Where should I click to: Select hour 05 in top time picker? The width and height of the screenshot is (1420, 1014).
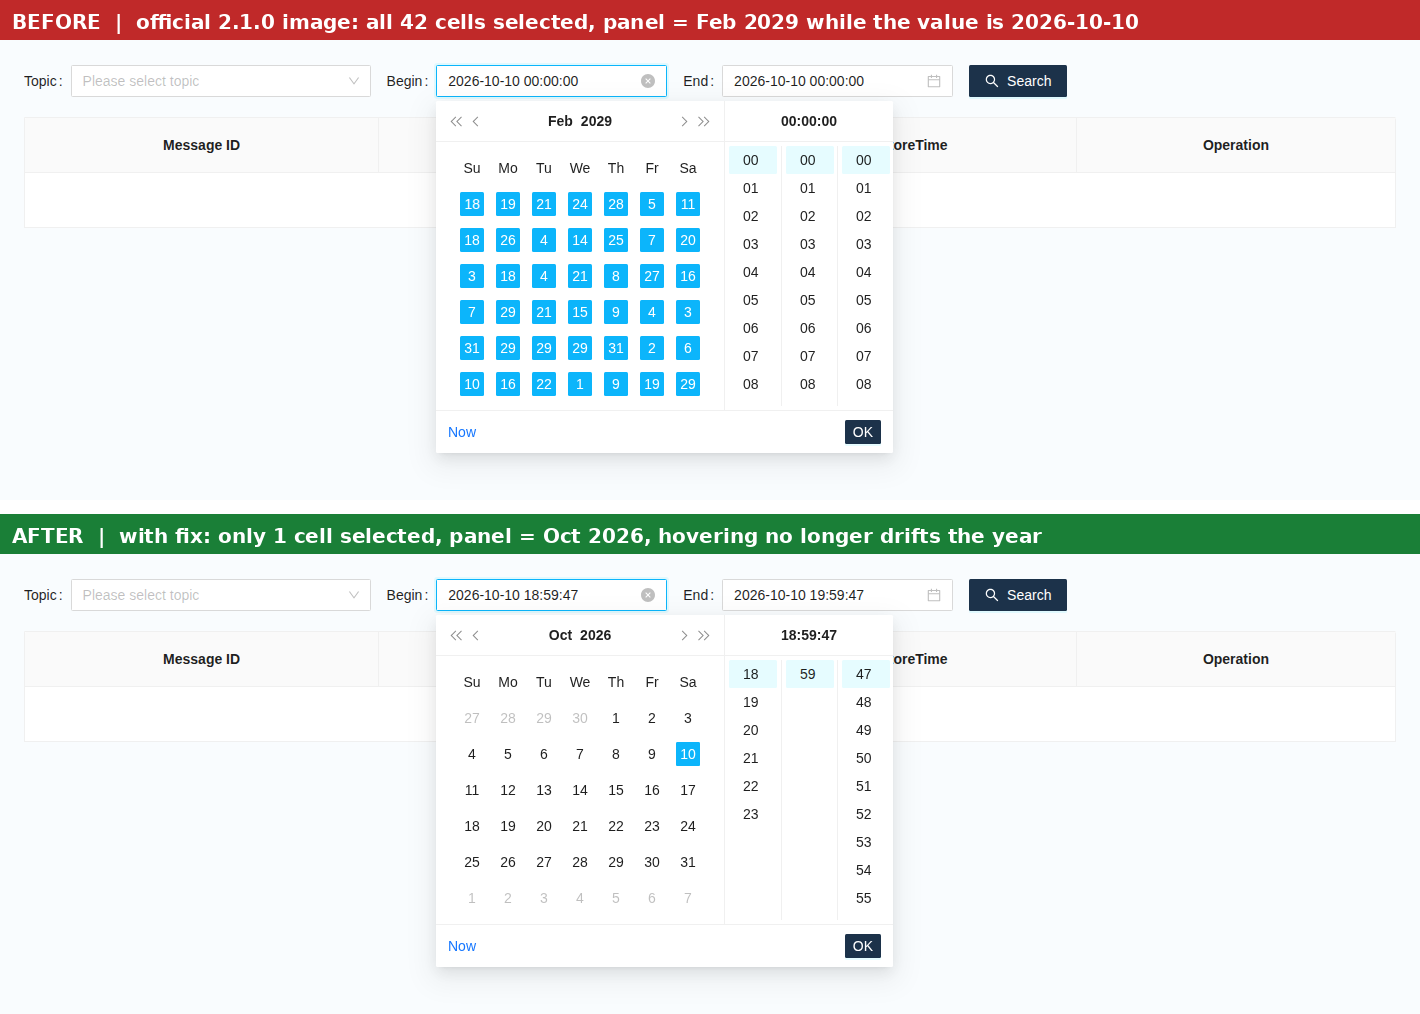(x=751, y=300)
